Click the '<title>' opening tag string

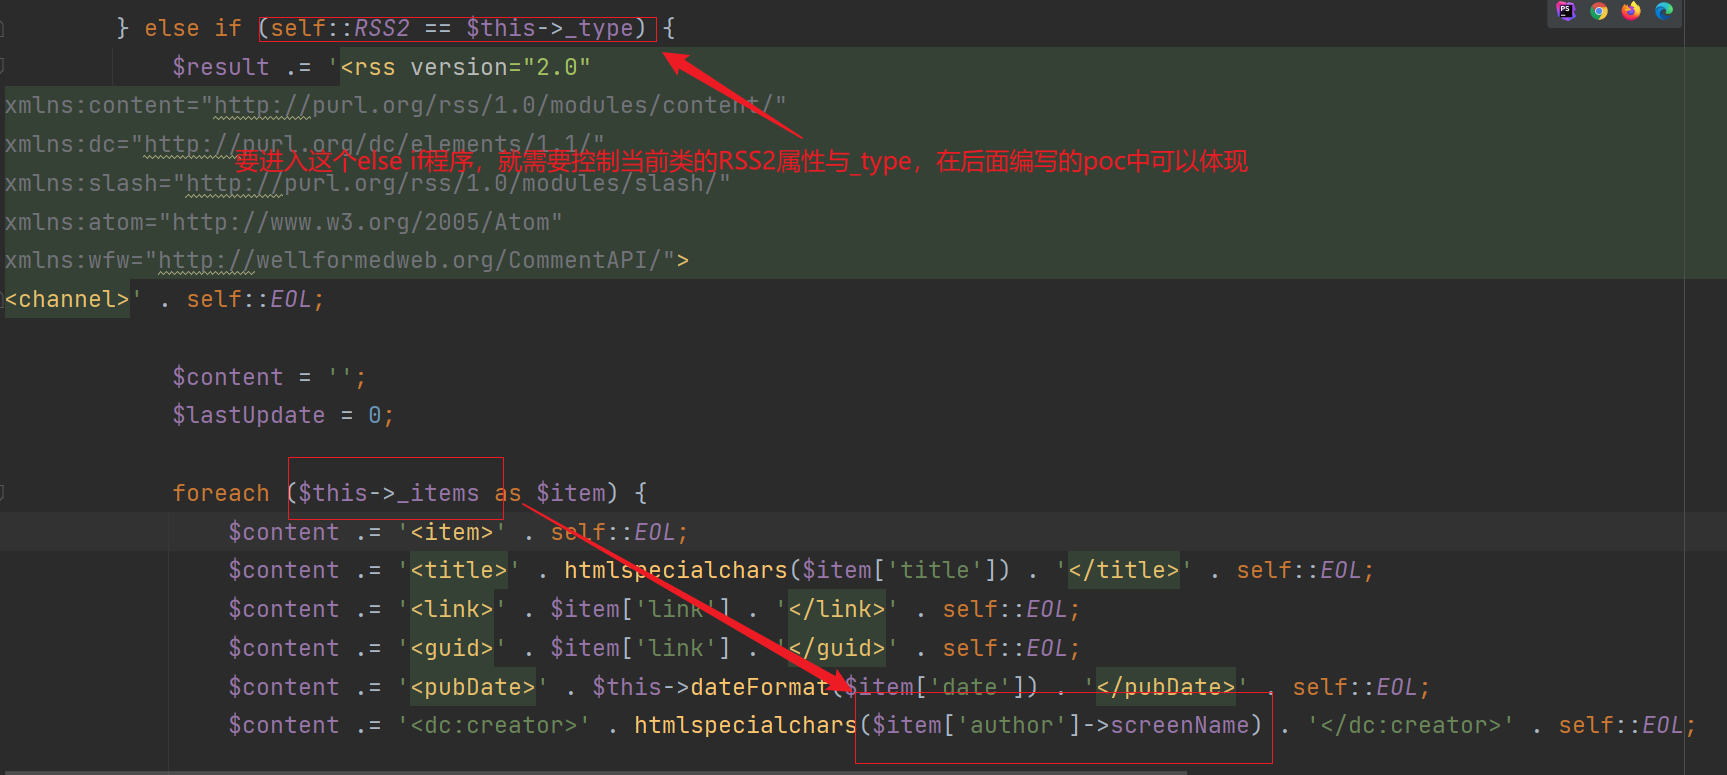tap(459, 570)
